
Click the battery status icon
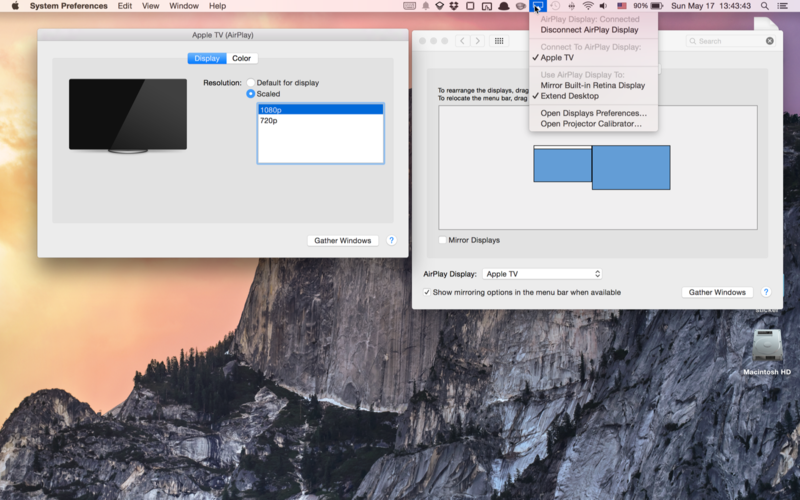pos(657,6)
